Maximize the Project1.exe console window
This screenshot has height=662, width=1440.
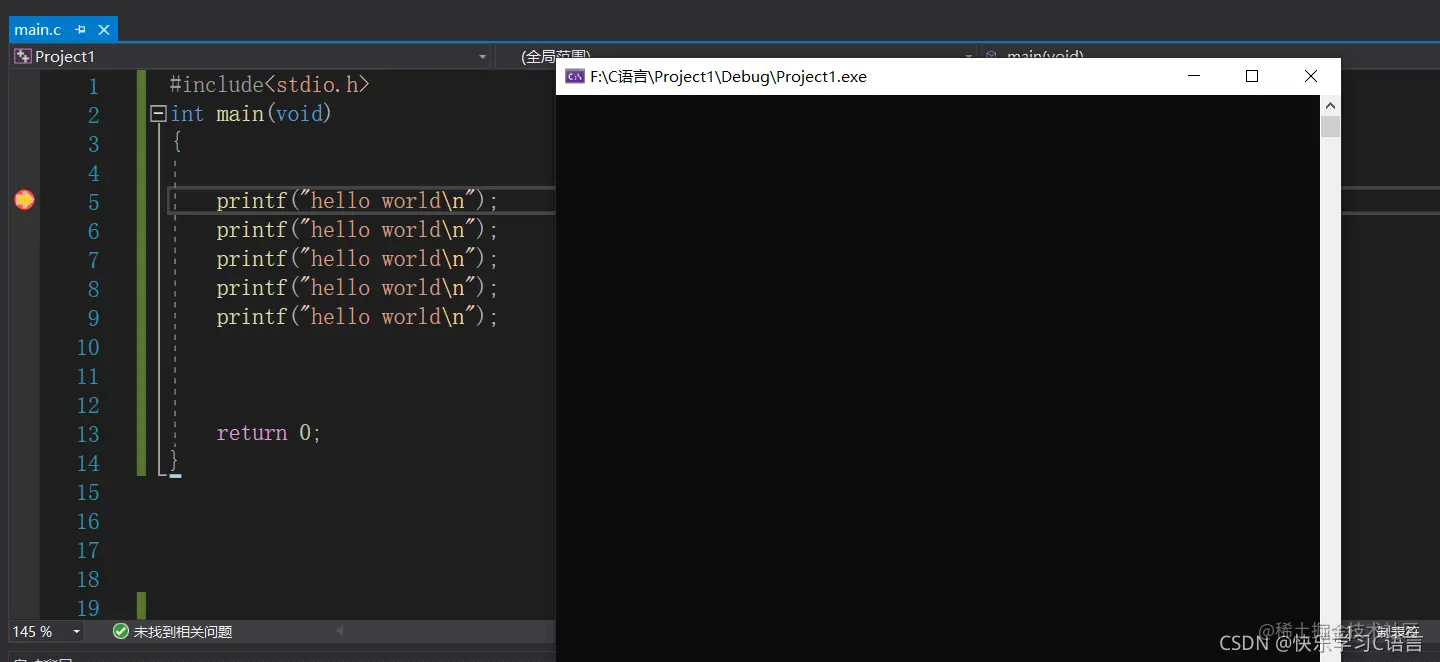(1251, 76)
